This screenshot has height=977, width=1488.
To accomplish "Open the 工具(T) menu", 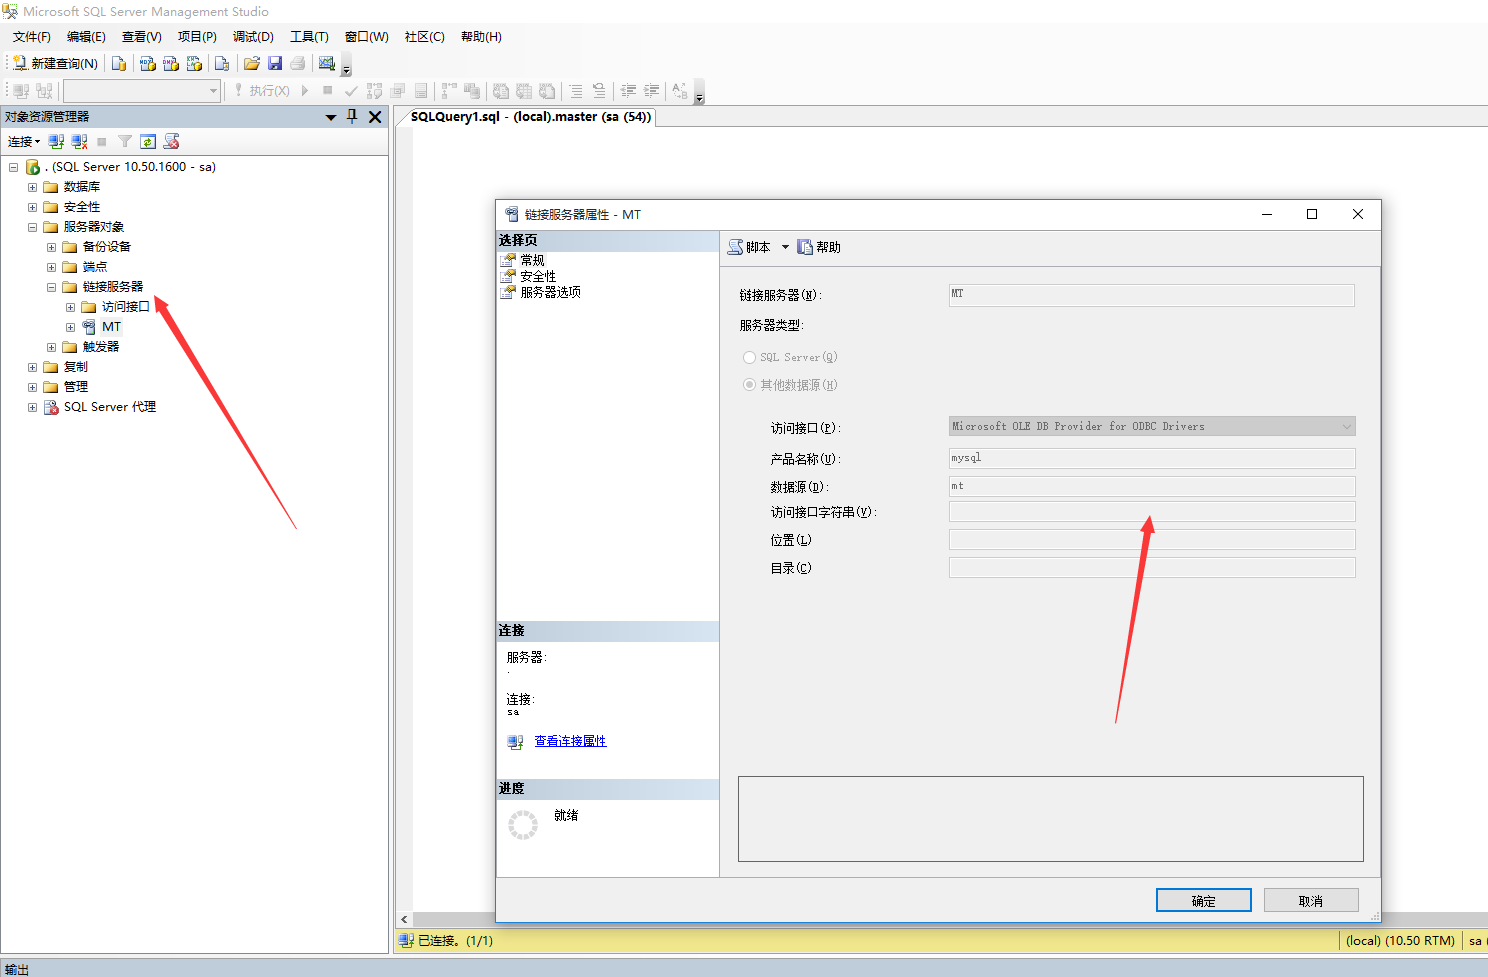I will [x=309, y=37].
